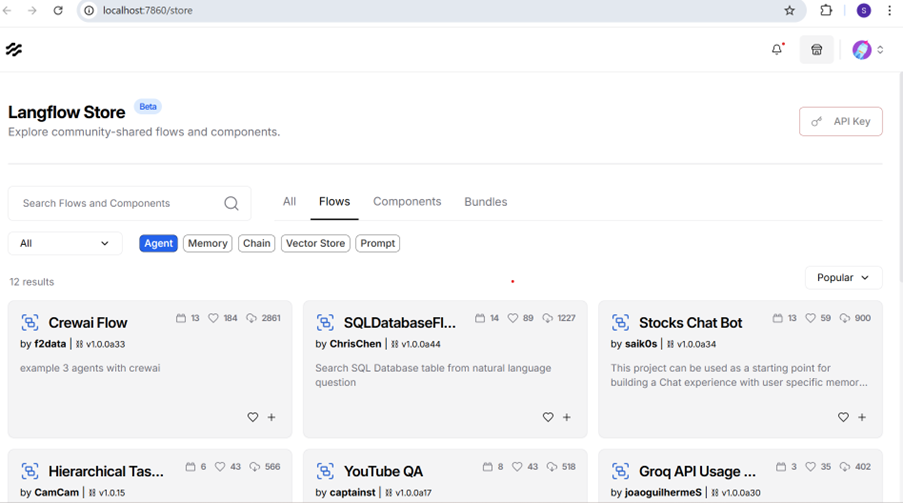The image size is (903, 503).
Task: Click the user profile avatar
Action: pyautogui.click(x=862, y=50)
